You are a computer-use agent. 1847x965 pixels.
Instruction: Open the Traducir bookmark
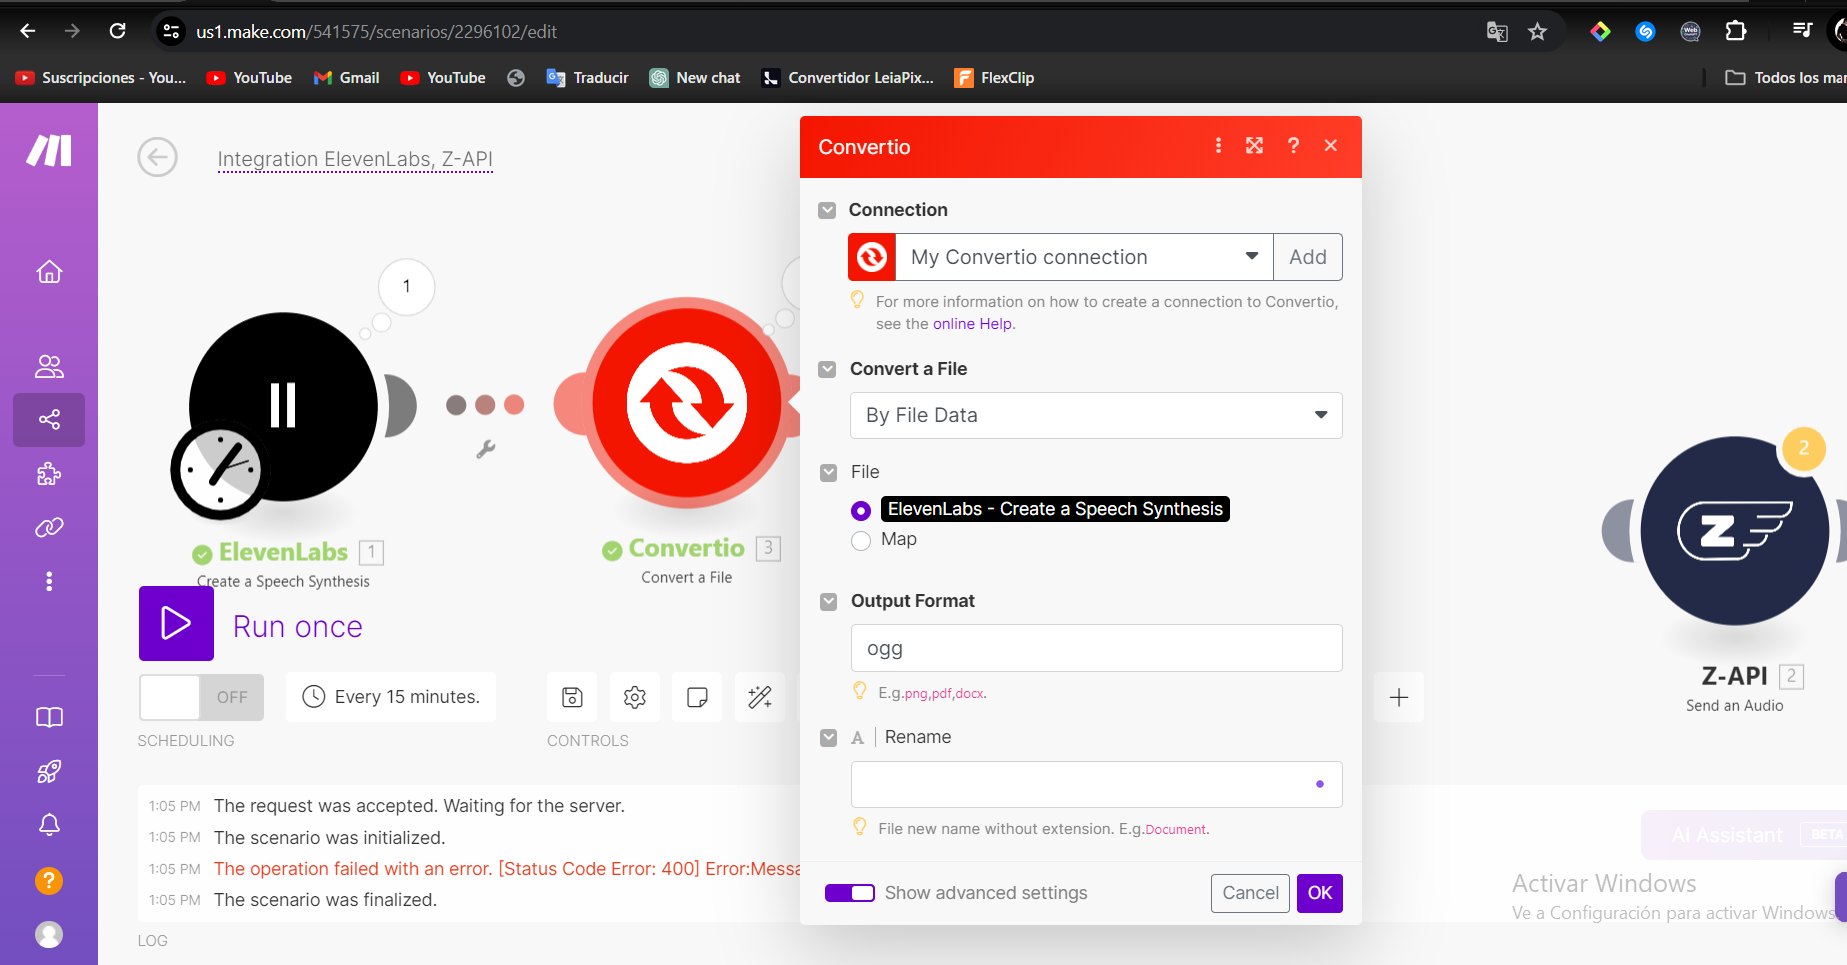coord(588,78)
